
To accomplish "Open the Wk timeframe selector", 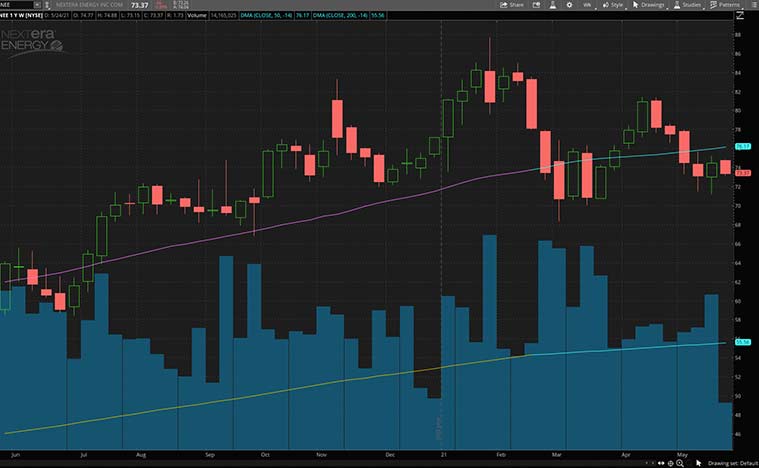I will [x=588, y=5].
